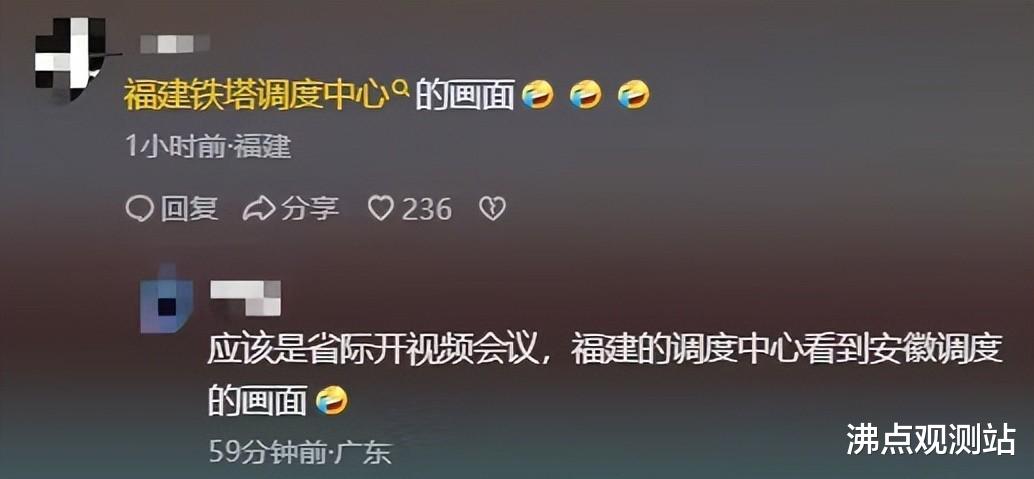Click the small search magnifier after 福建铁塔调度中心
The height and width of the screenshot is (479, 1034).
(402, 87)
